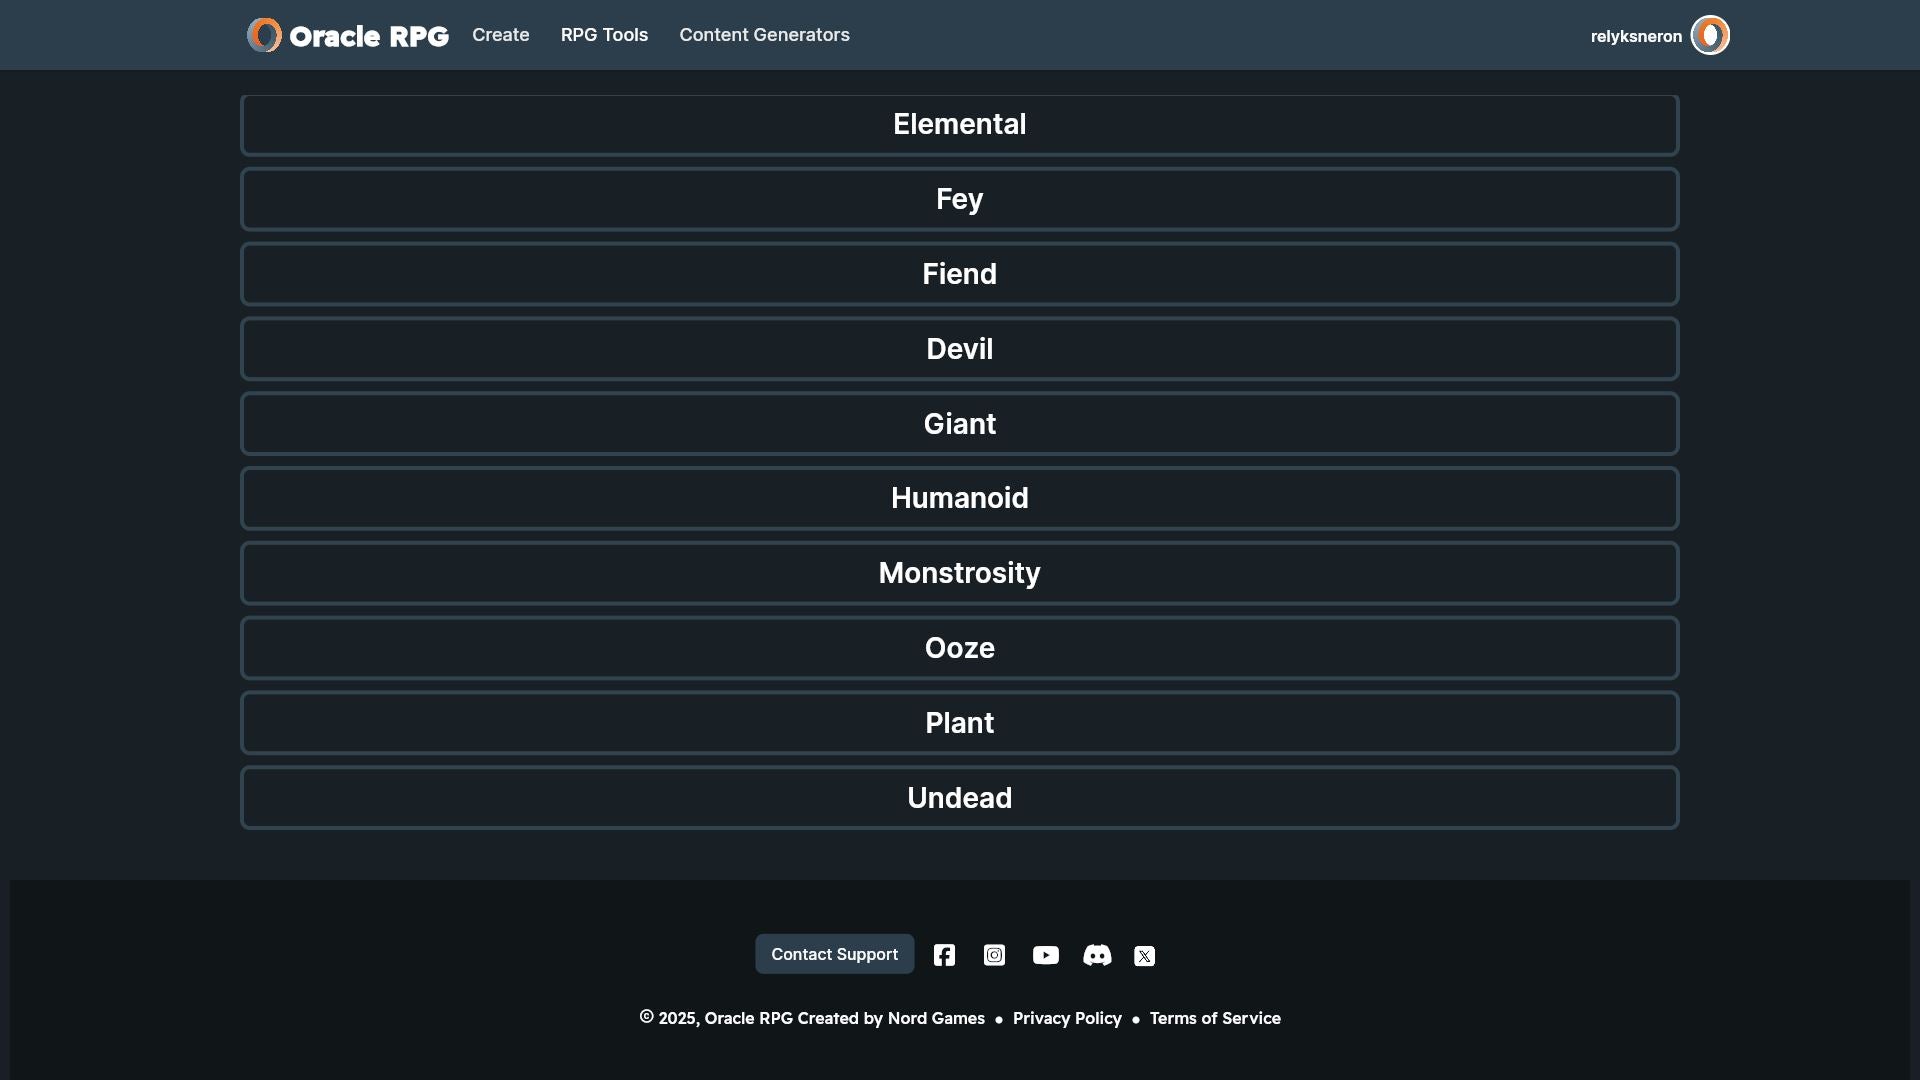Viewport: 1920px width, 1080px height.
Task: Open the RPG Tools menu
Action: click(x=604, y=35)
